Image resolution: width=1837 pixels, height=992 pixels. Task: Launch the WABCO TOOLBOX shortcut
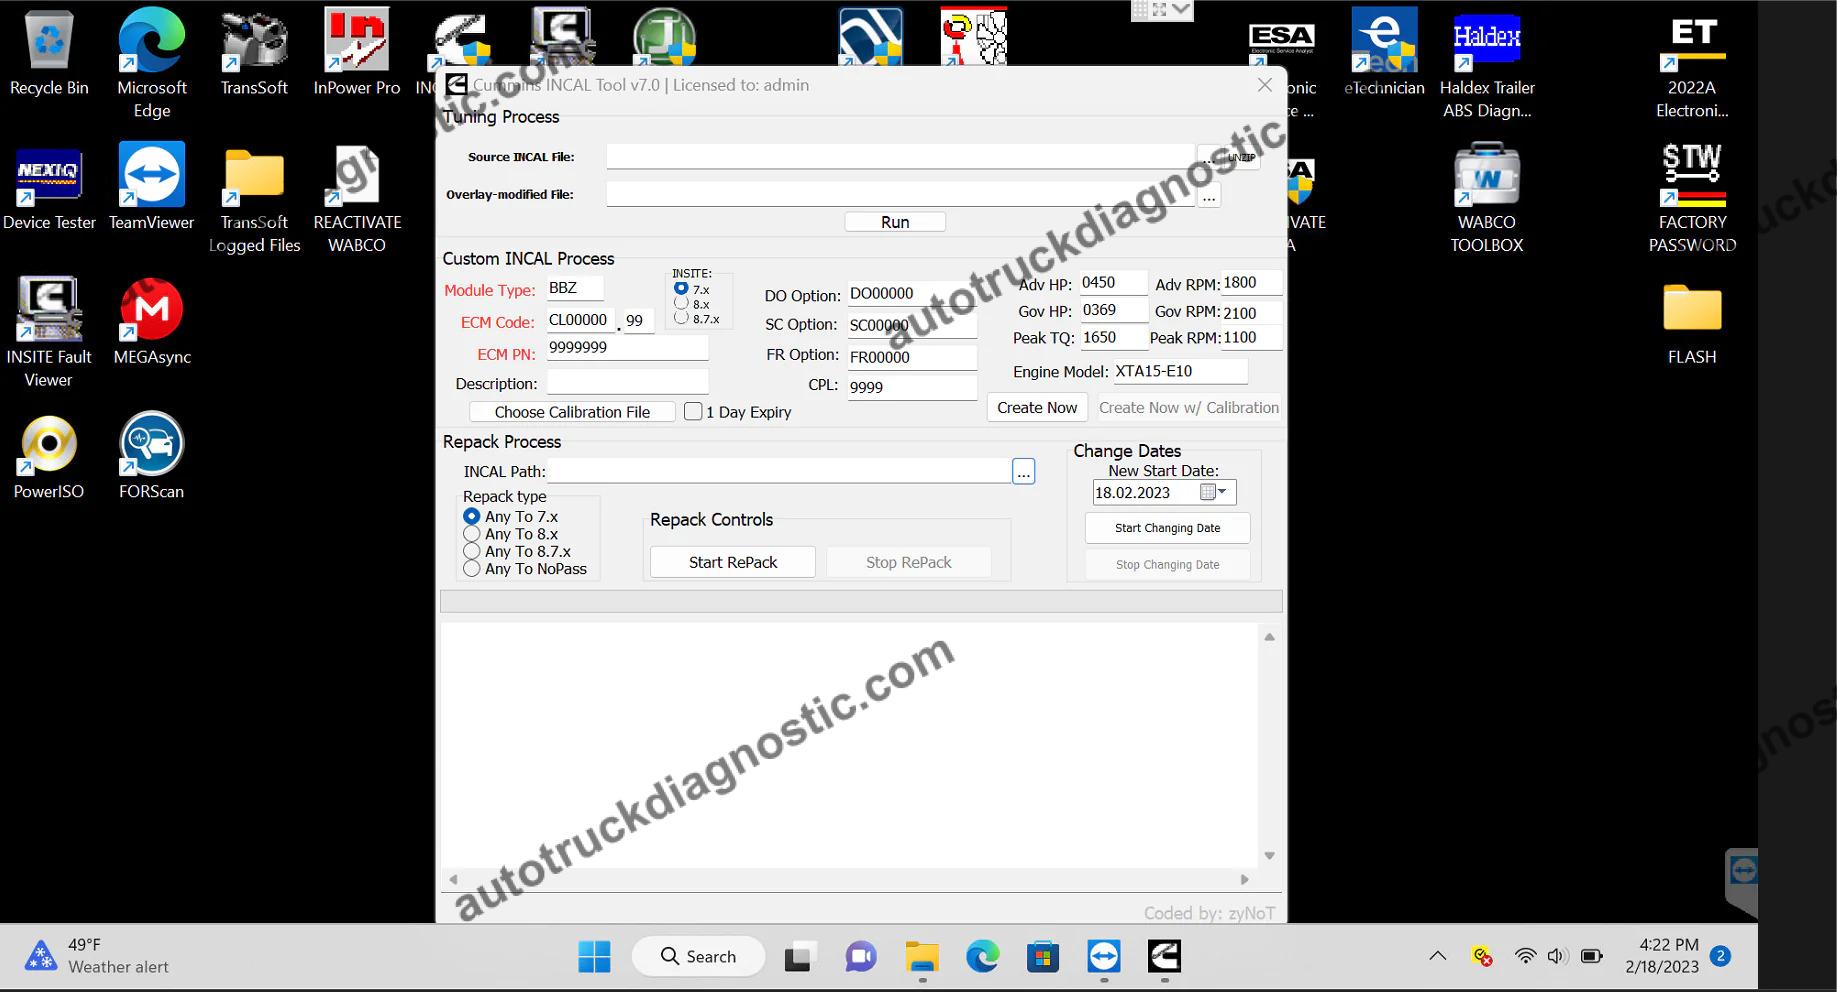click(1487, 199)
